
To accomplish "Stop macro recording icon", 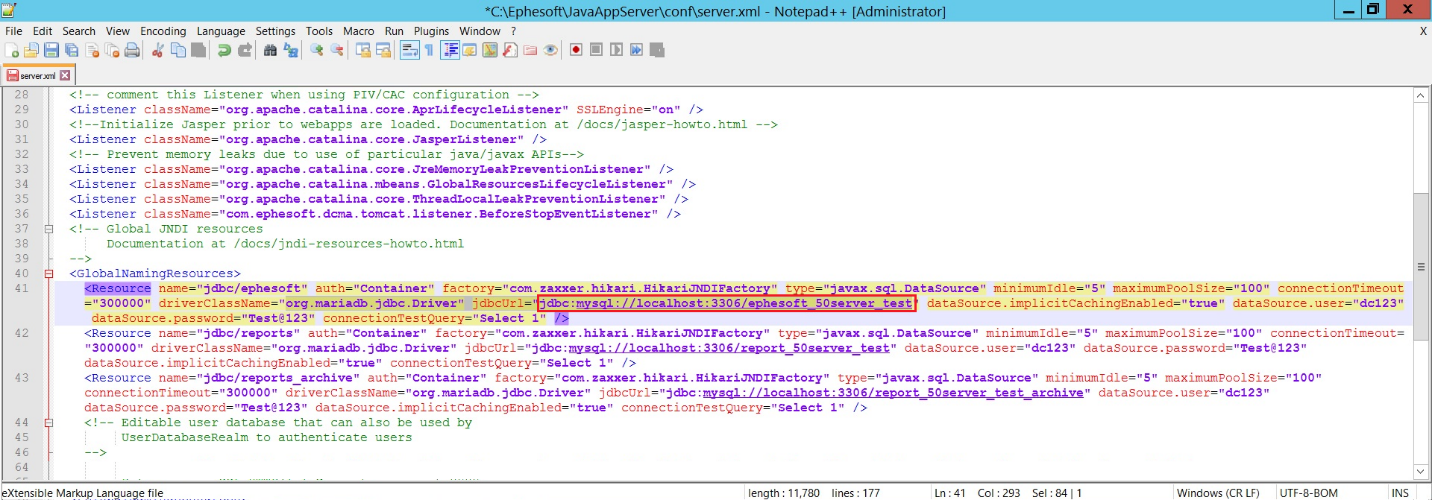I will pyautogui.click(x=596, y=50).
